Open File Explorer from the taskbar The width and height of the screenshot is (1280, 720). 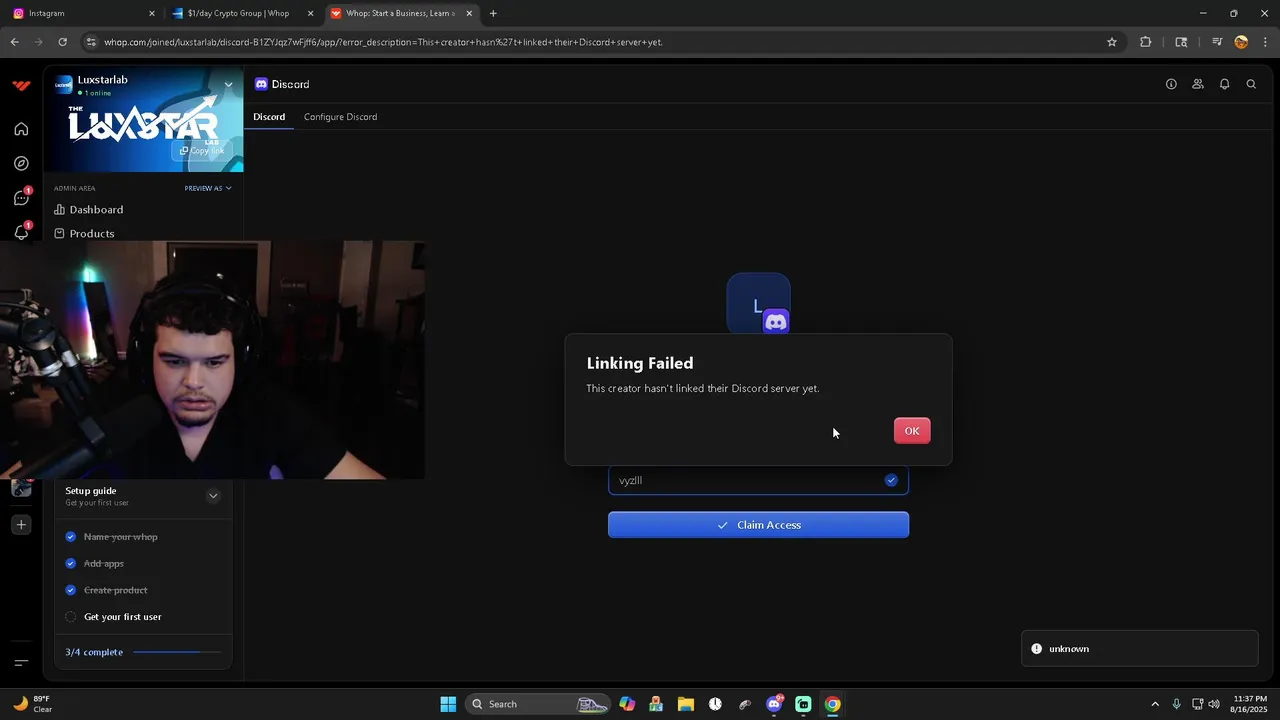[686, 704]
